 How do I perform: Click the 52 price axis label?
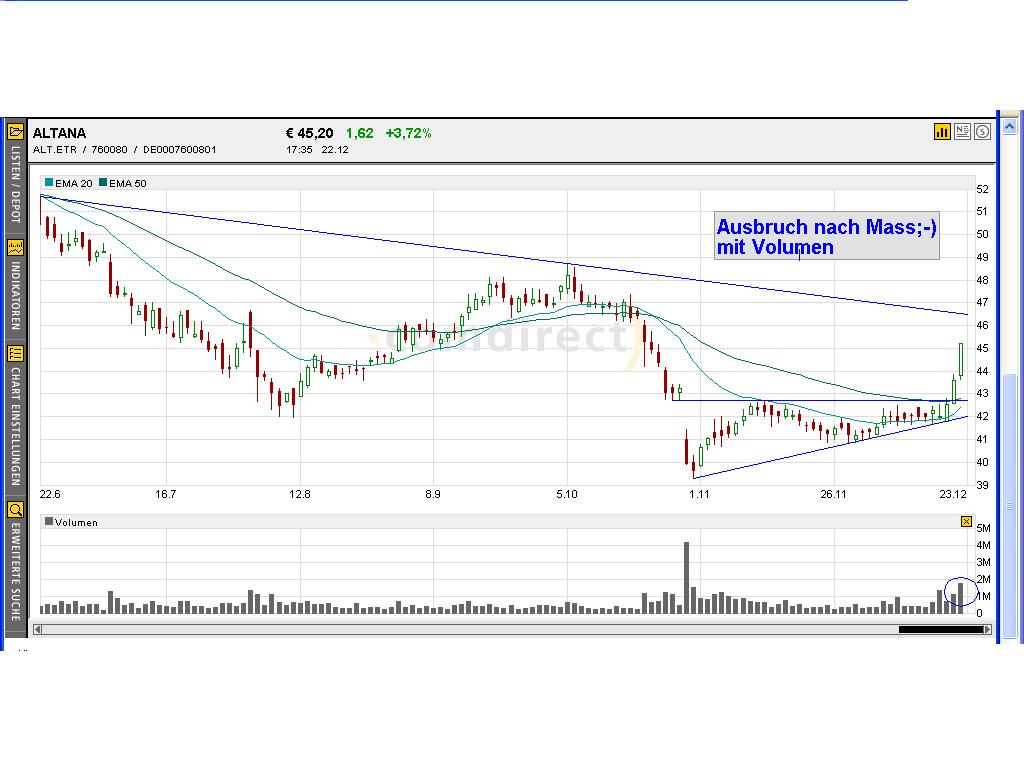tap(982, 189)
